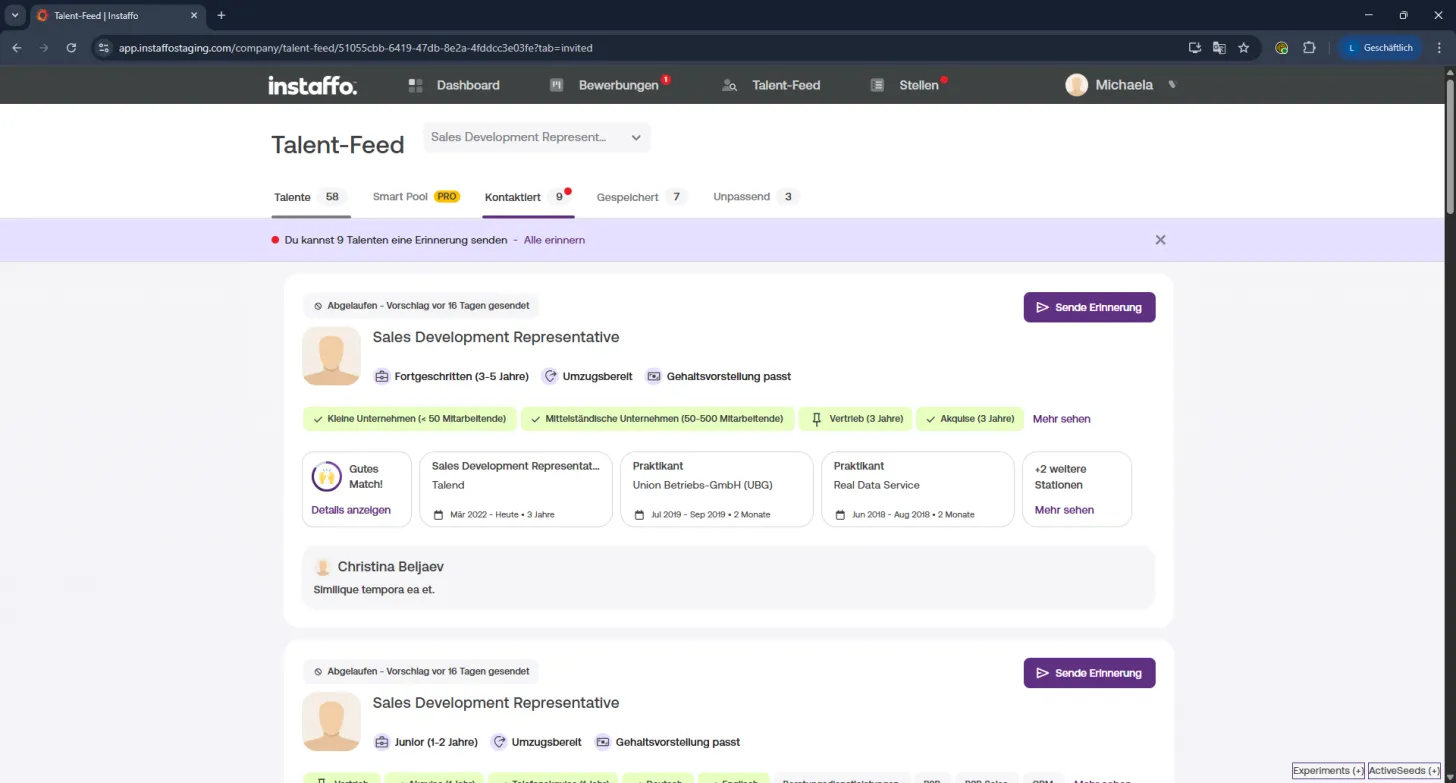Image resolution: width=1456 pixels, height=783 pixels.
Task: Click the browser reload icon
Action: pyautogui.click(x=71, y=47)
